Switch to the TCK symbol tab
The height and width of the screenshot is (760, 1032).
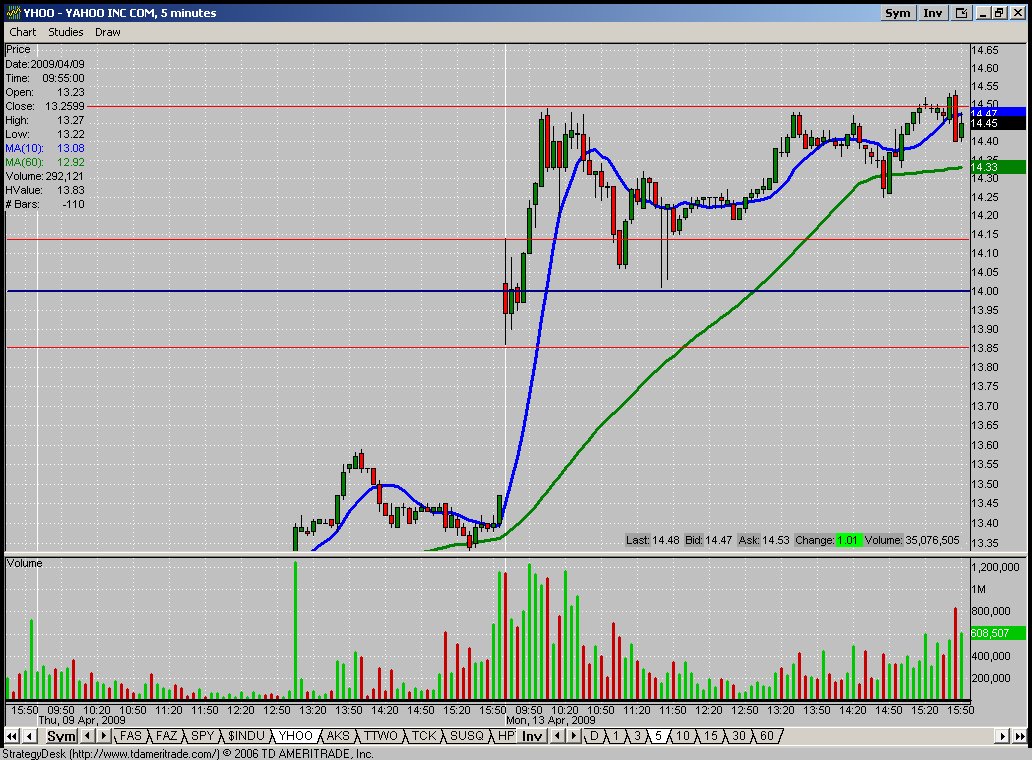425,736
